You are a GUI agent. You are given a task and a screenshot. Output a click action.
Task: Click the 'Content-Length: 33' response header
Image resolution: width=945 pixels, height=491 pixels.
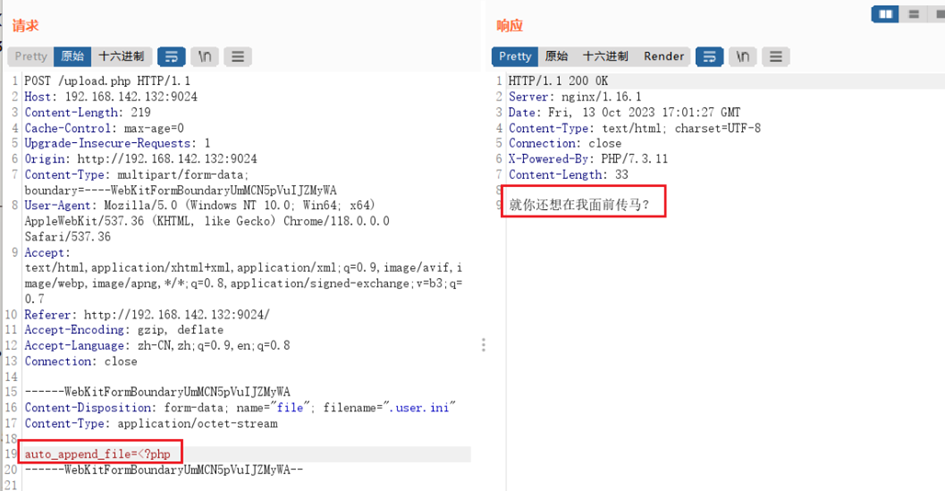[x=568, y=175]
